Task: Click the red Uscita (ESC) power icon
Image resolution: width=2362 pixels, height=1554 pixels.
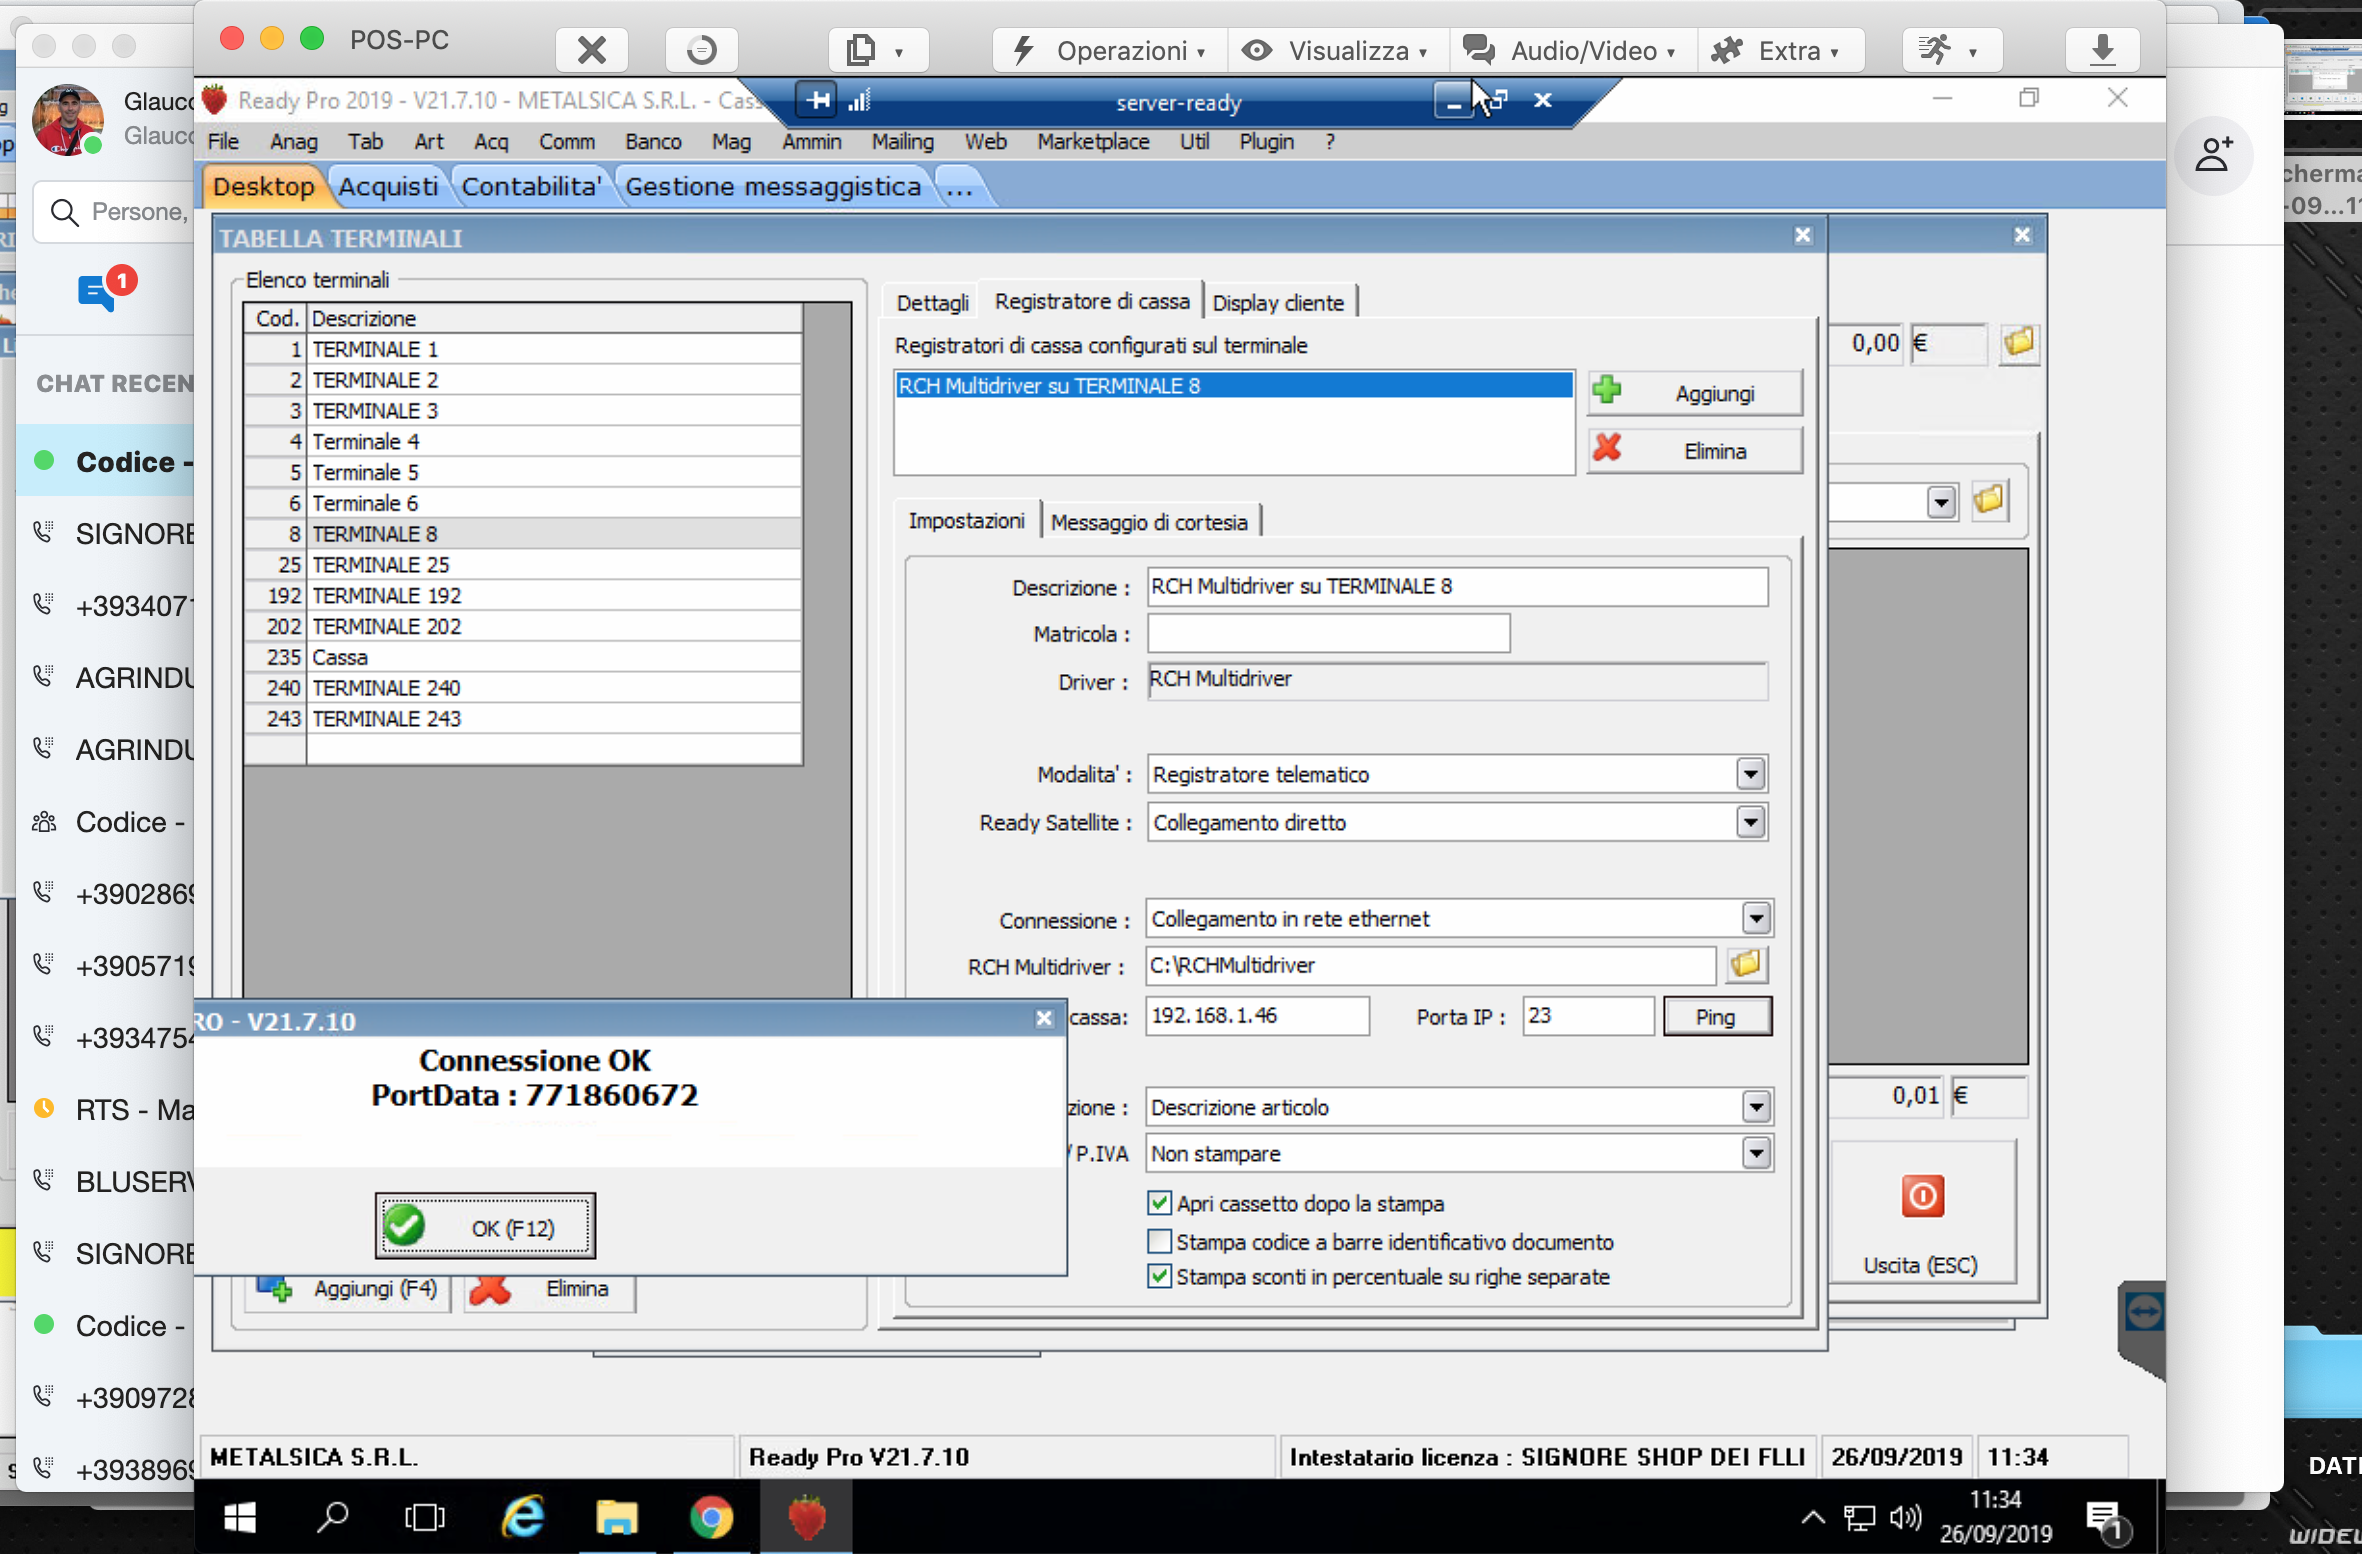Action: click(1922, 1196)
